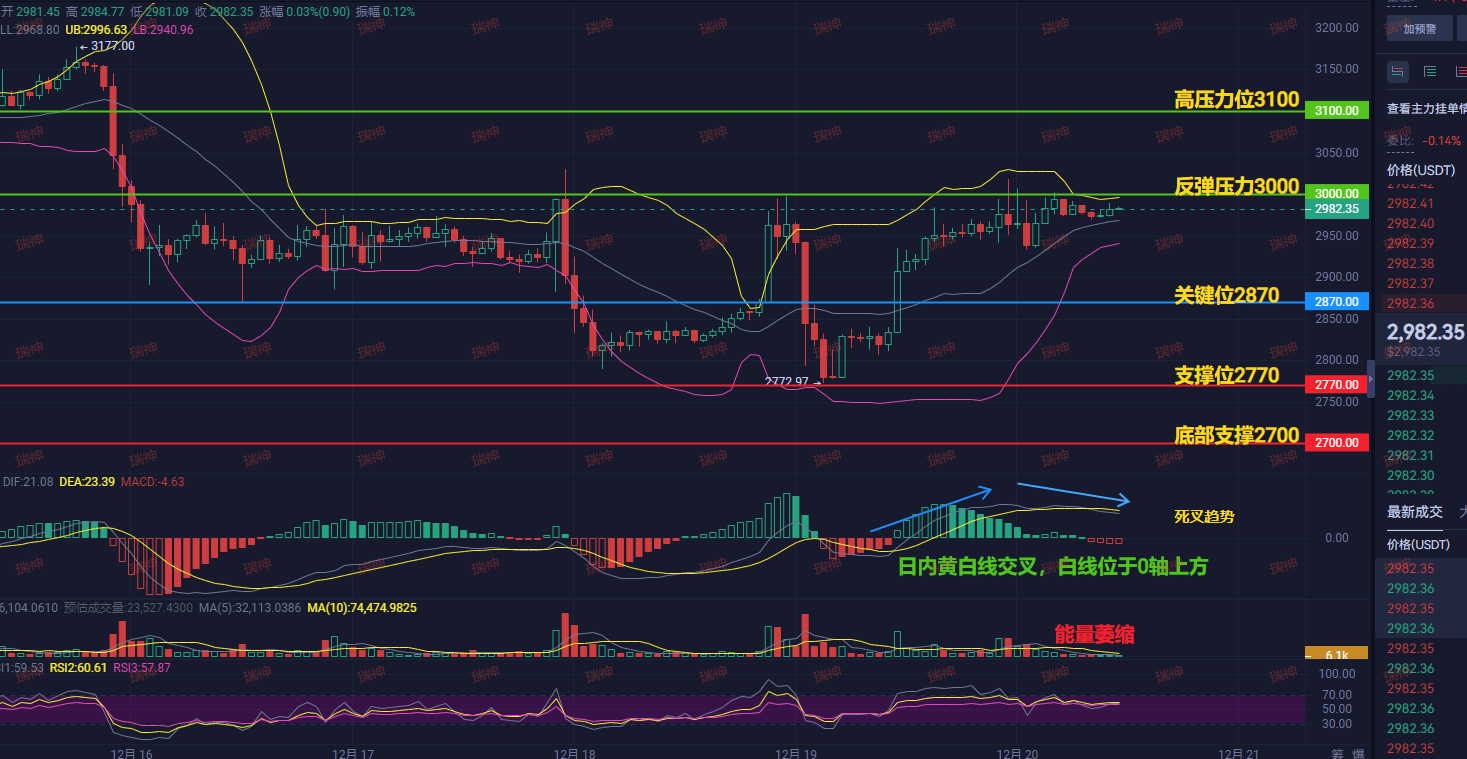Open 查看主力挂单 main force orders link
The height and width of the screenshot is (759, 1467).
tap(1427, 109)
